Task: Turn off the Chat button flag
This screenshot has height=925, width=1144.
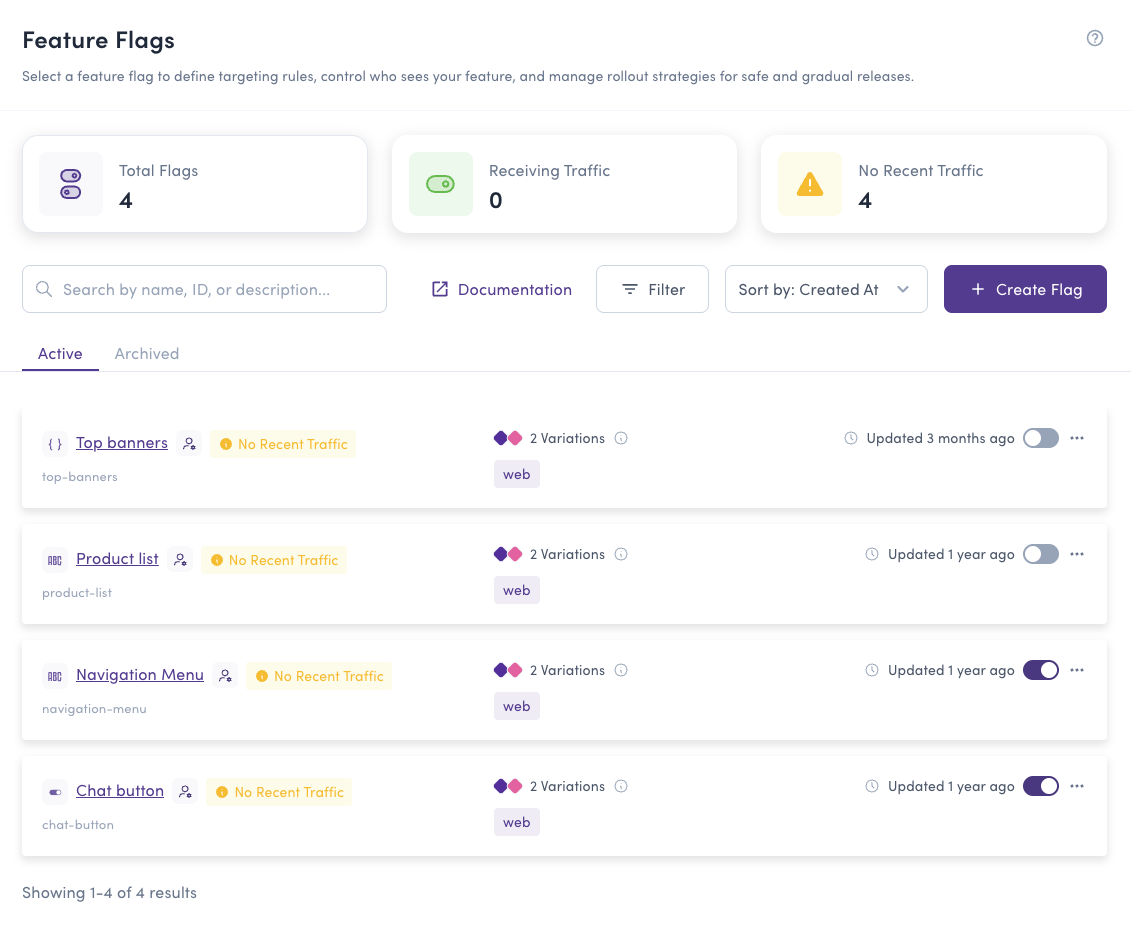Action: [x=1040, y=786]
